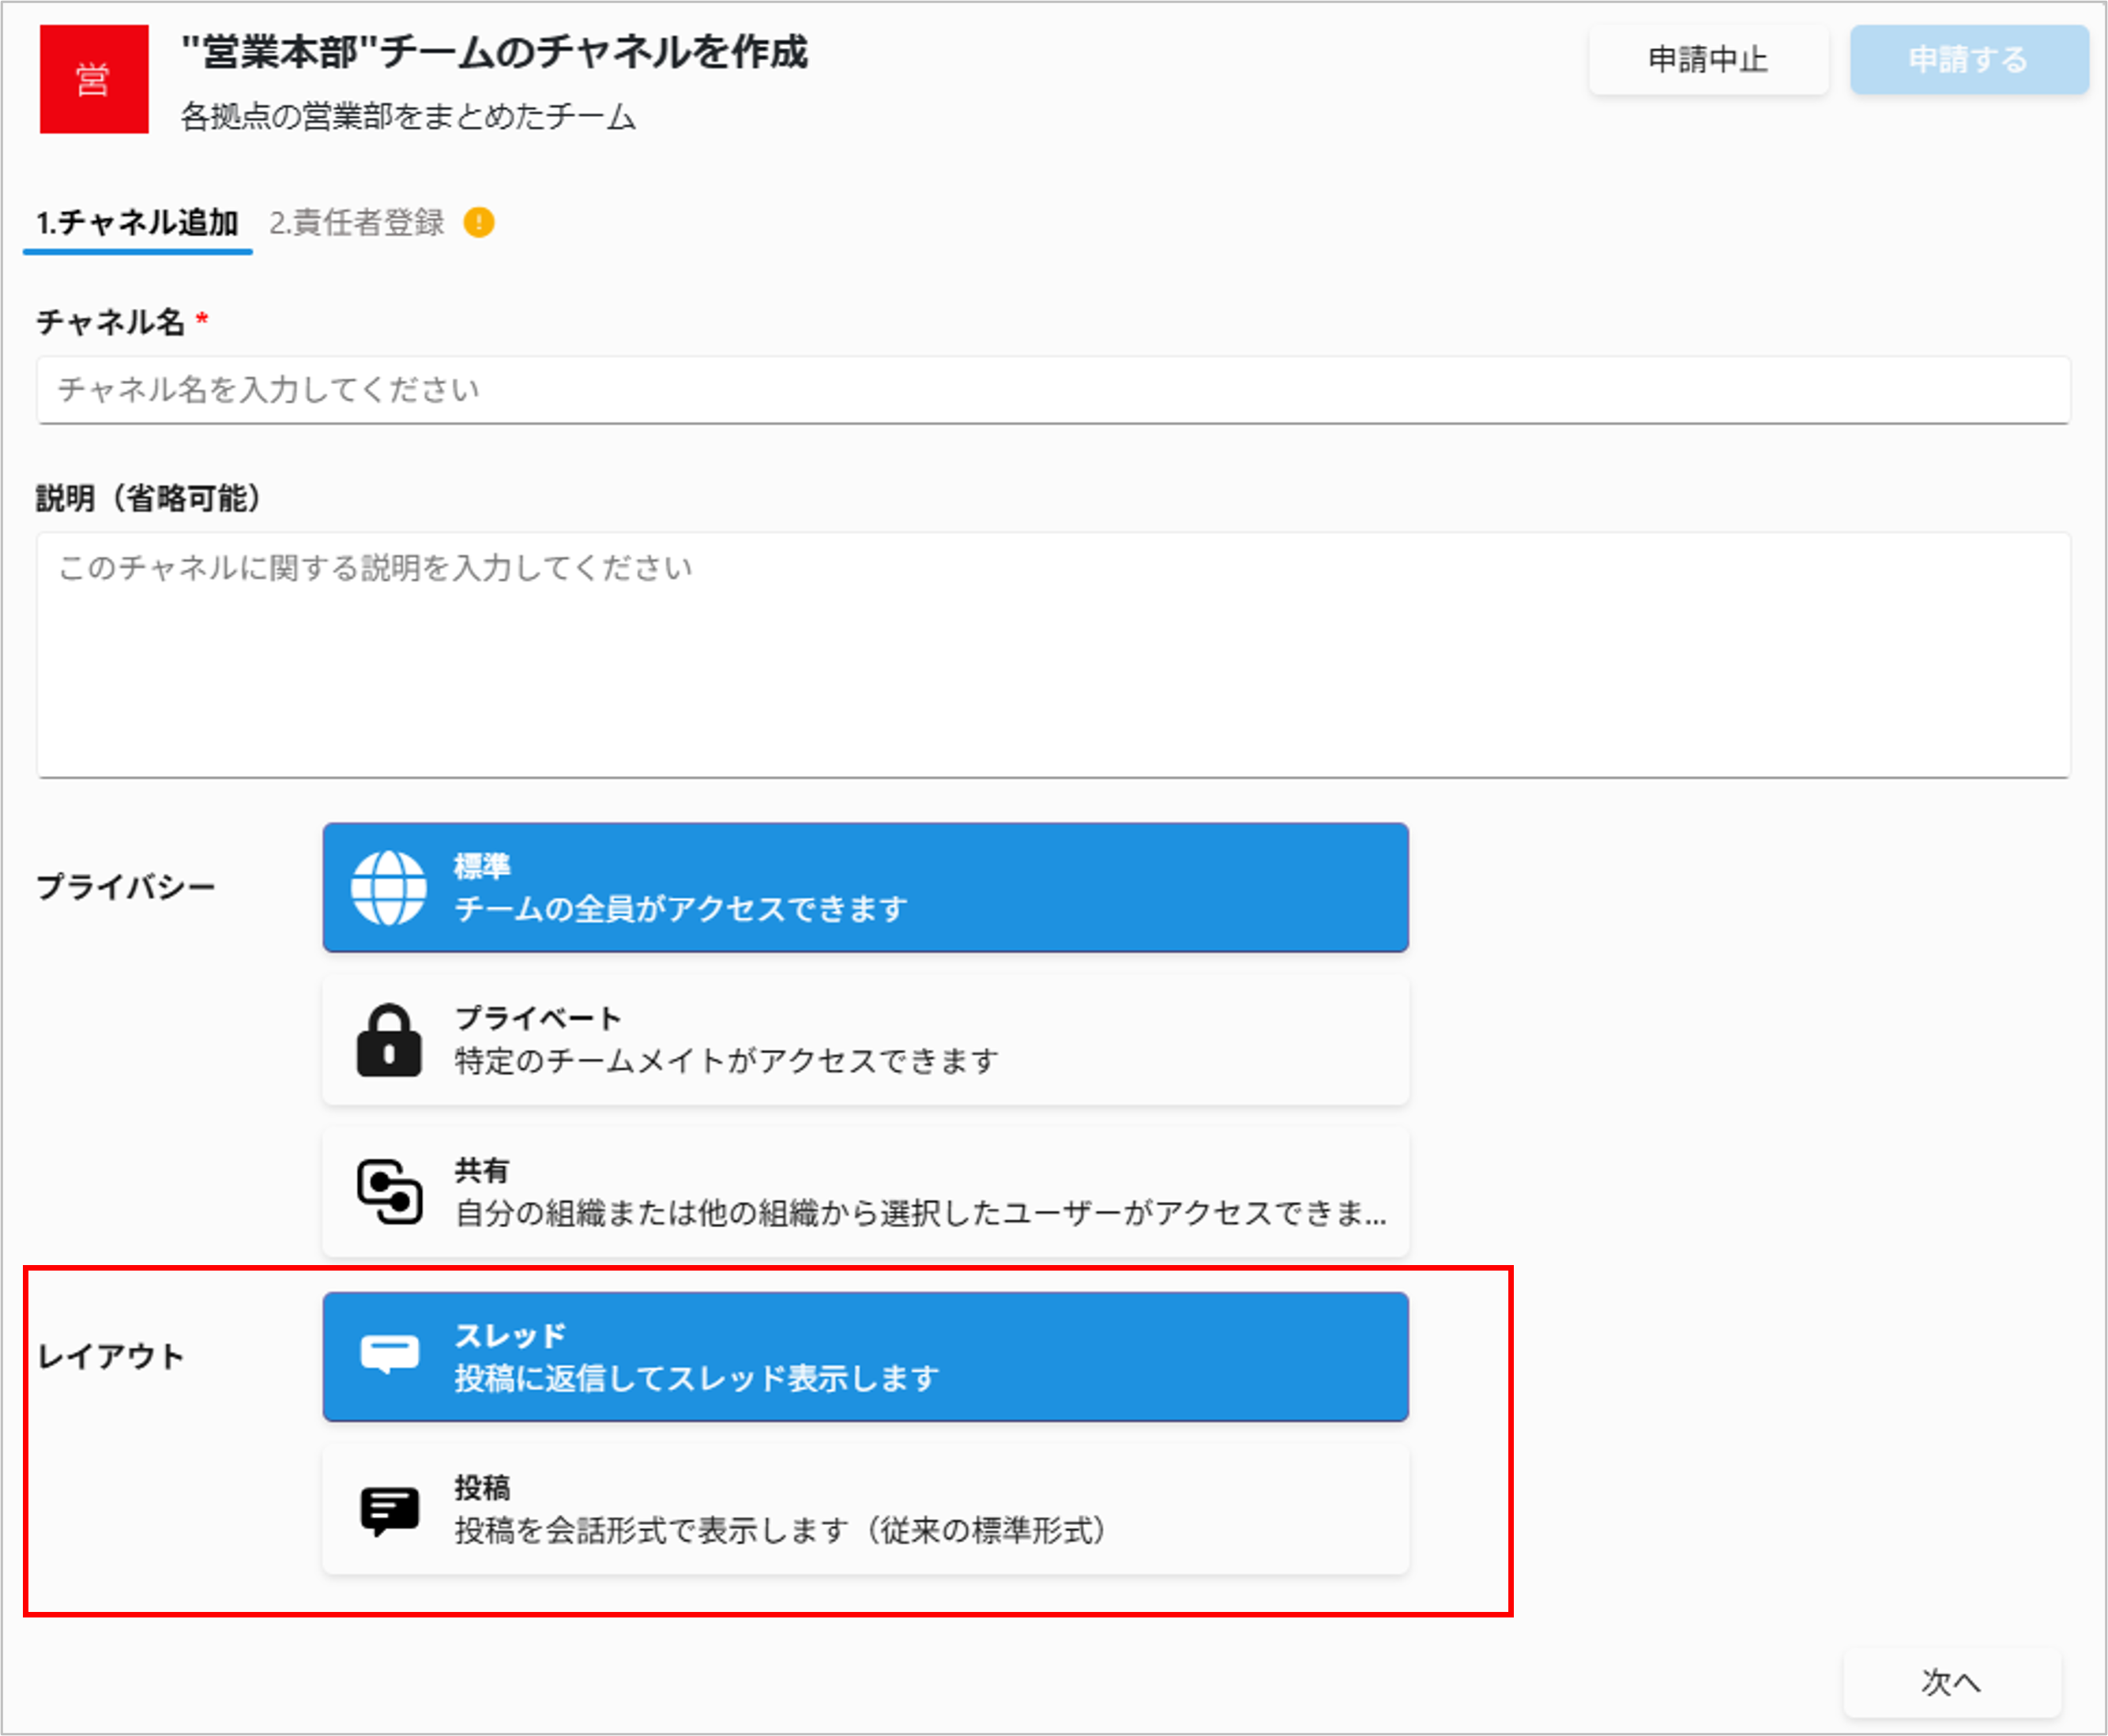Choose プライベート privacy option
This screenshot has height=1736, width=2108.
pyautogui.click(x=866, y=1040)
